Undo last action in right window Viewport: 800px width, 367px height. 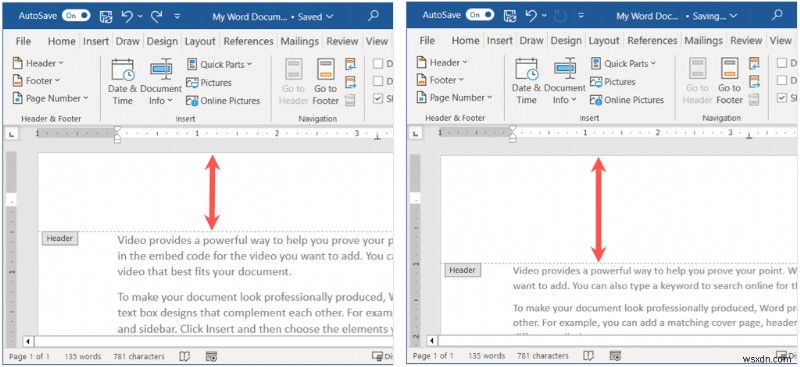tap(531, 16)
